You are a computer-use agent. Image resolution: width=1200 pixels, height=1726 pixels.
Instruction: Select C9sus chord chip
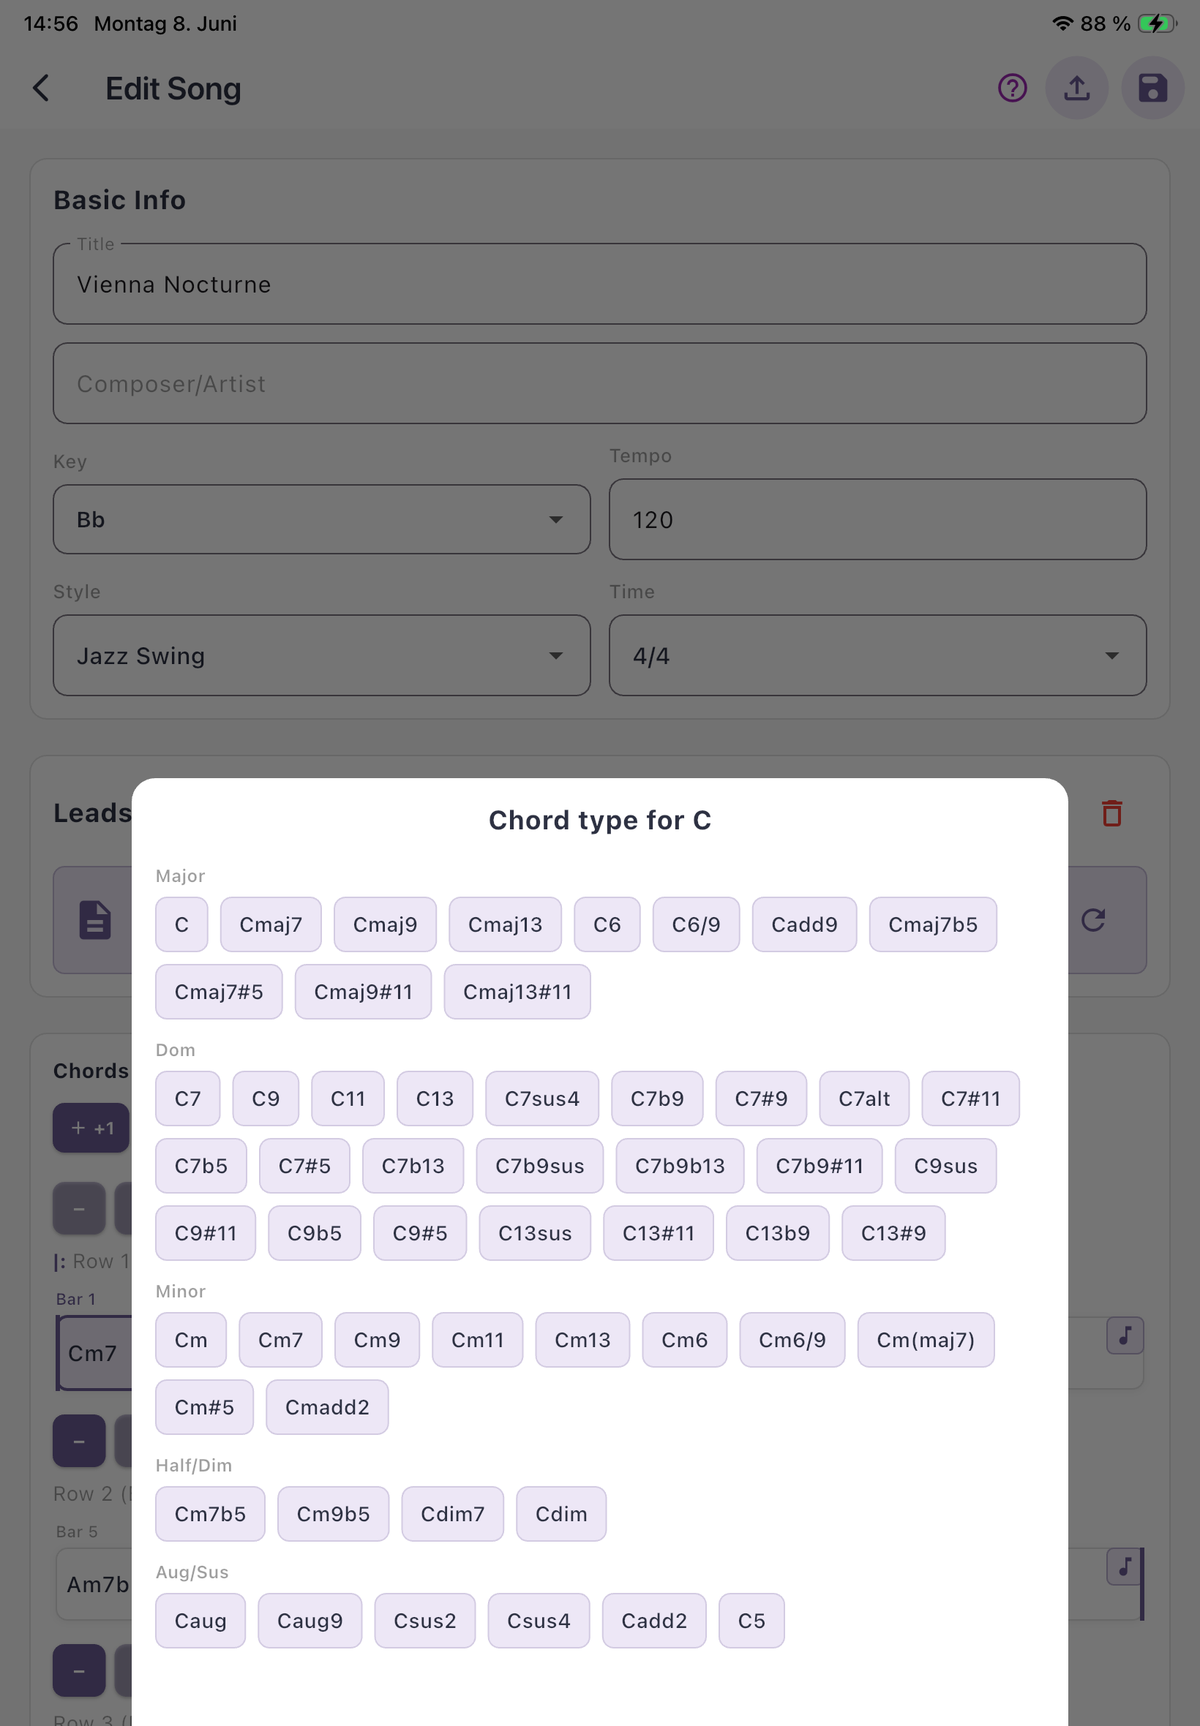coord(946,1166)
